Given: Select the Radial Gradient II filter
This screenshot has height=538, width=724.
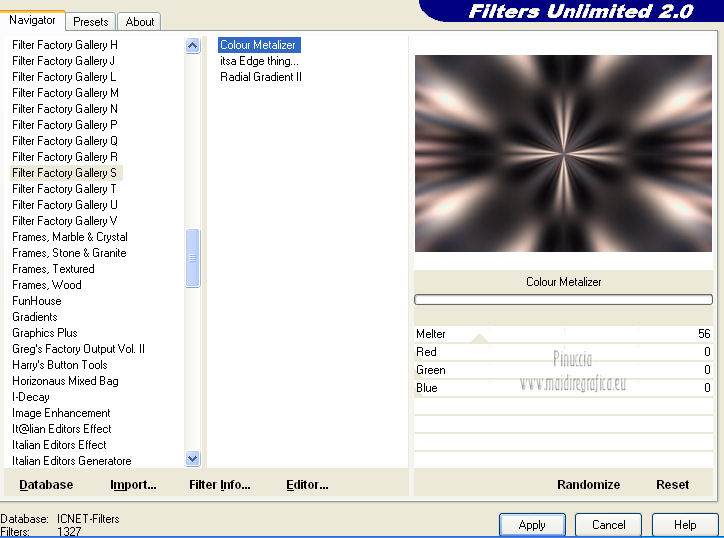Looking at the screenshot, I should tap(261, 77).
